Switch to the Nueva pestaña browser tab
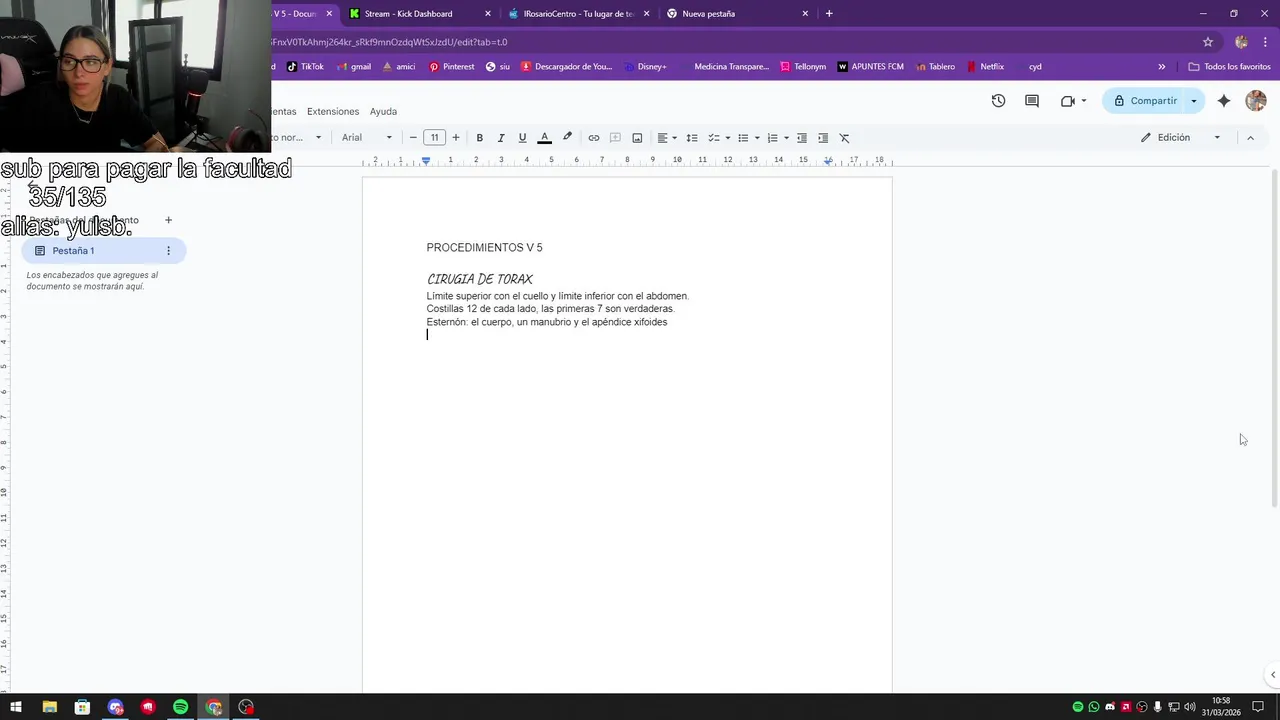This screenshot has width=1280, height=720. click(737, 14)
